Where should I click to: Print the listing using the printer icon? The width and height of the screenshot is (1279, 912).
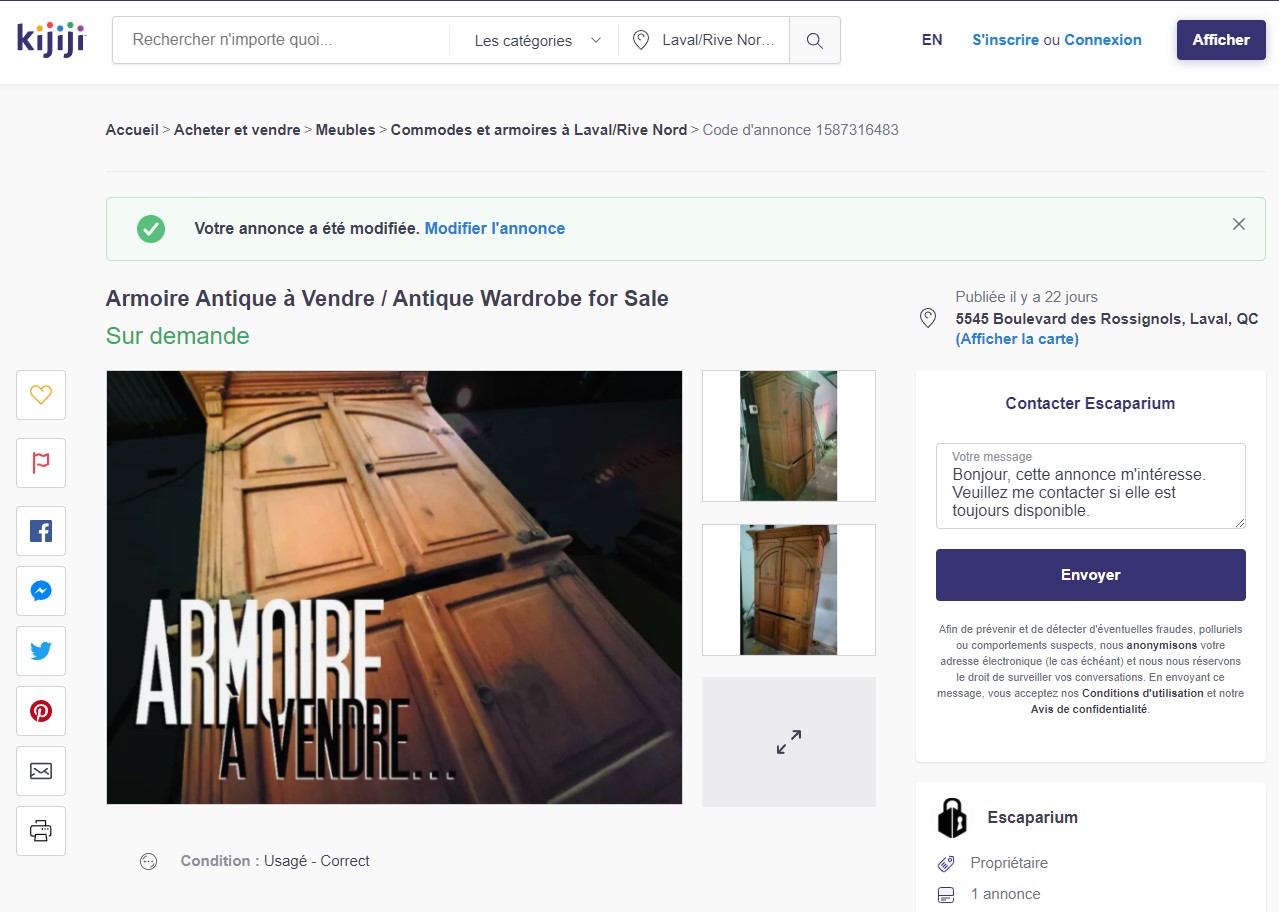point(40,830)
